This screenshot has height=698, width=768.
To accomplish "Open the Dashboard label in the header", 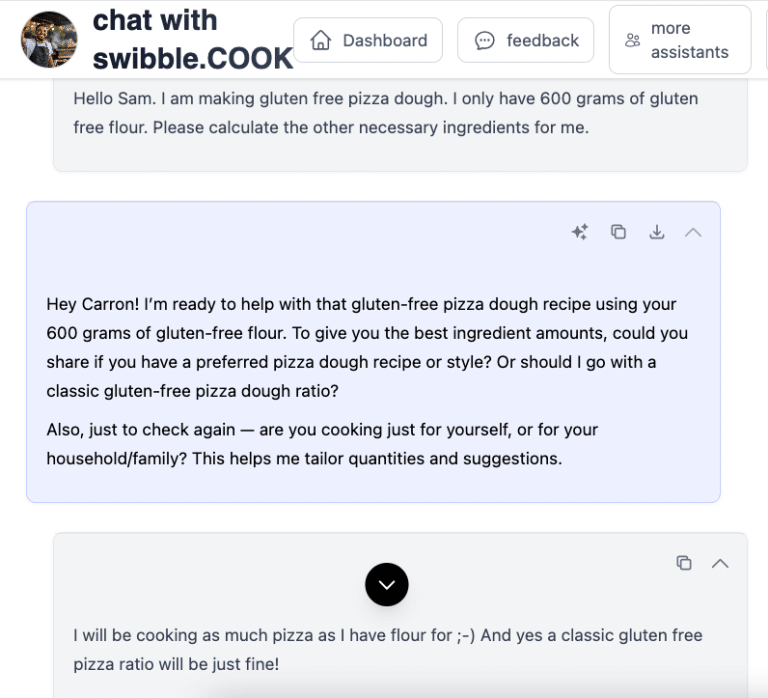I will (384, 40).
